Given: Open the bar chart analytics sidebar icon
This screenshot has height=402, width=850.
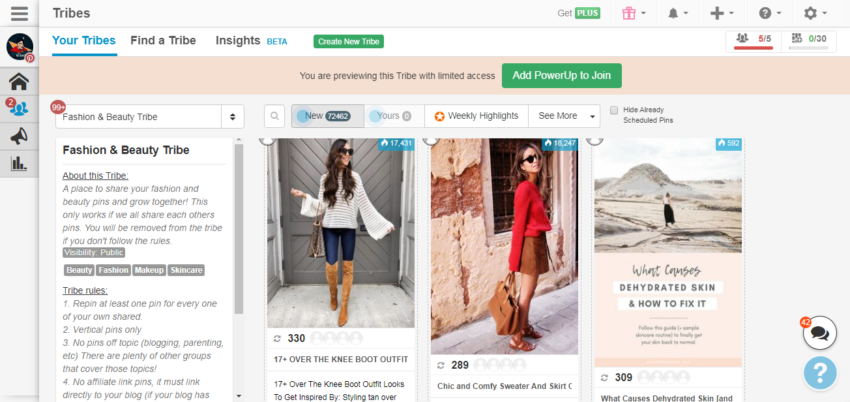Looking at the screenshot, I should 18,163.
